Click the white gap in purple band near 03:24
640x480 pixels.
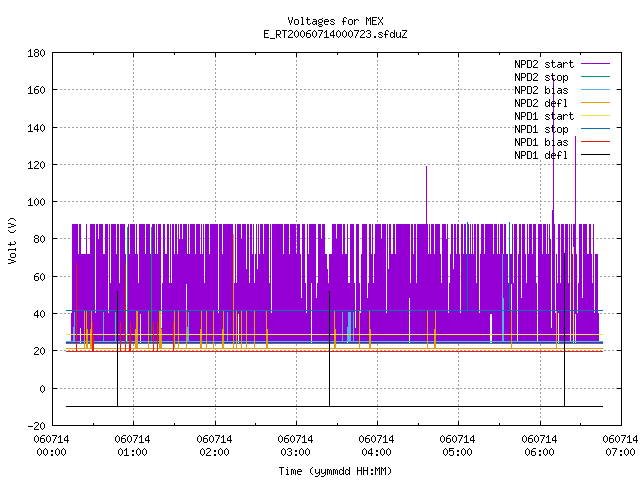(329, 239)
